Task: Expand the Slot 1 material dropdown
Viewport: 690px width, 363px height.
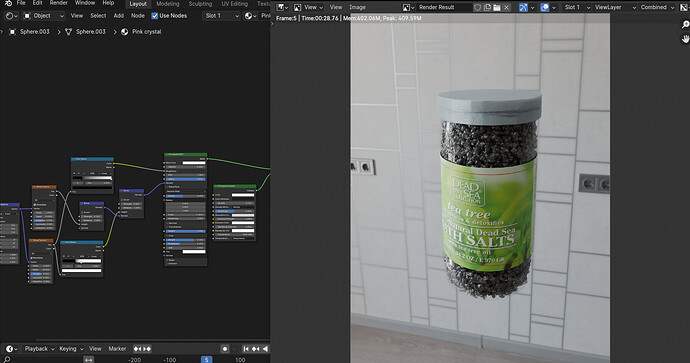Action: (x=222, y=16)
